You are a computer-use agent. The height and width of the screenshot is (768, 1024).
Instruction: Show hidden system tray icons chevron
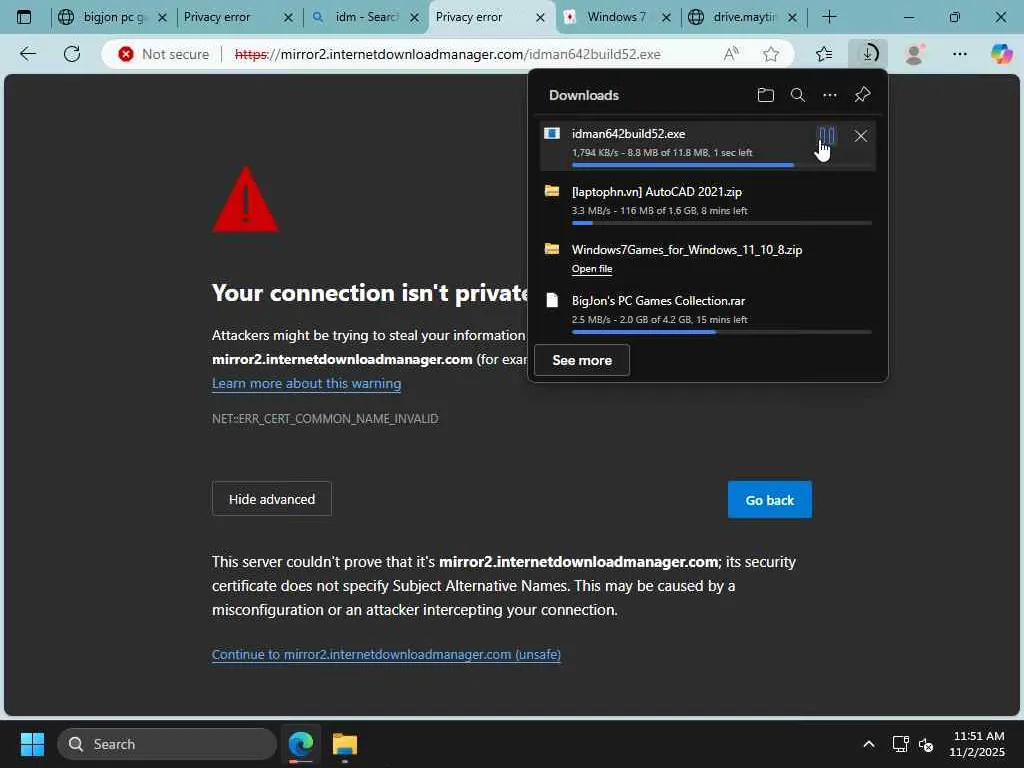coord(869,744)
